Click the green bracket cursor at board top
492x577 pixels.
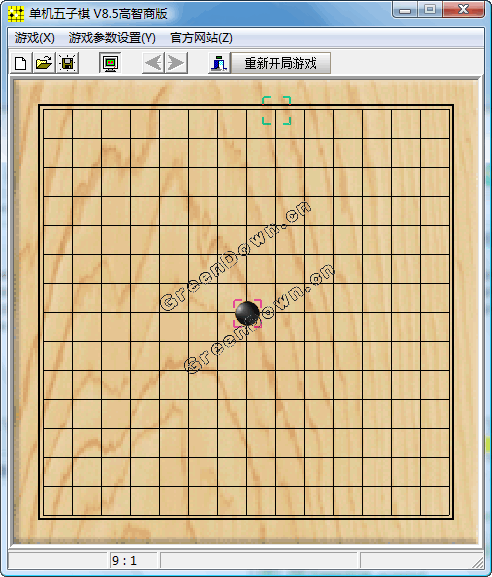coord(276,110)
